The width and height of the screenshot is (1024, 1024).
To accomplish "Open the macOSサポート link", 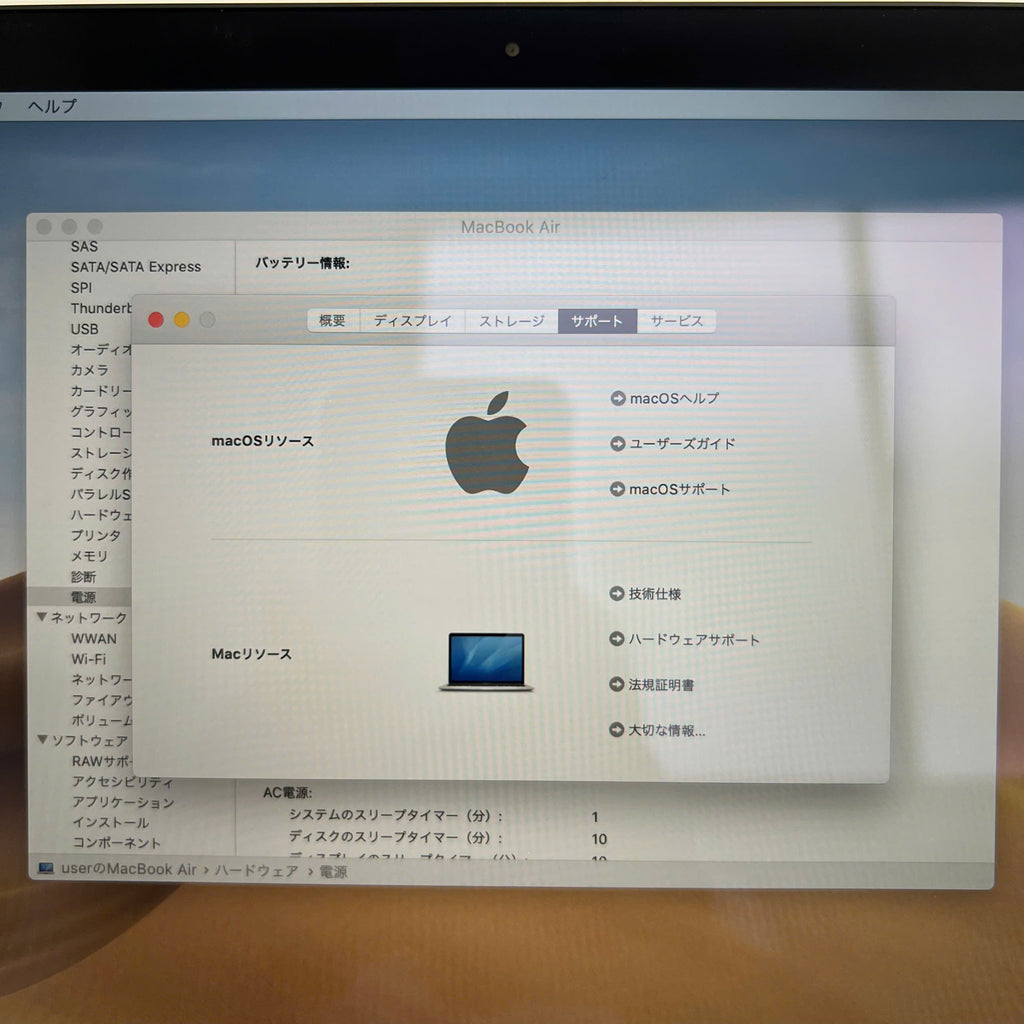I will [679, 488].
